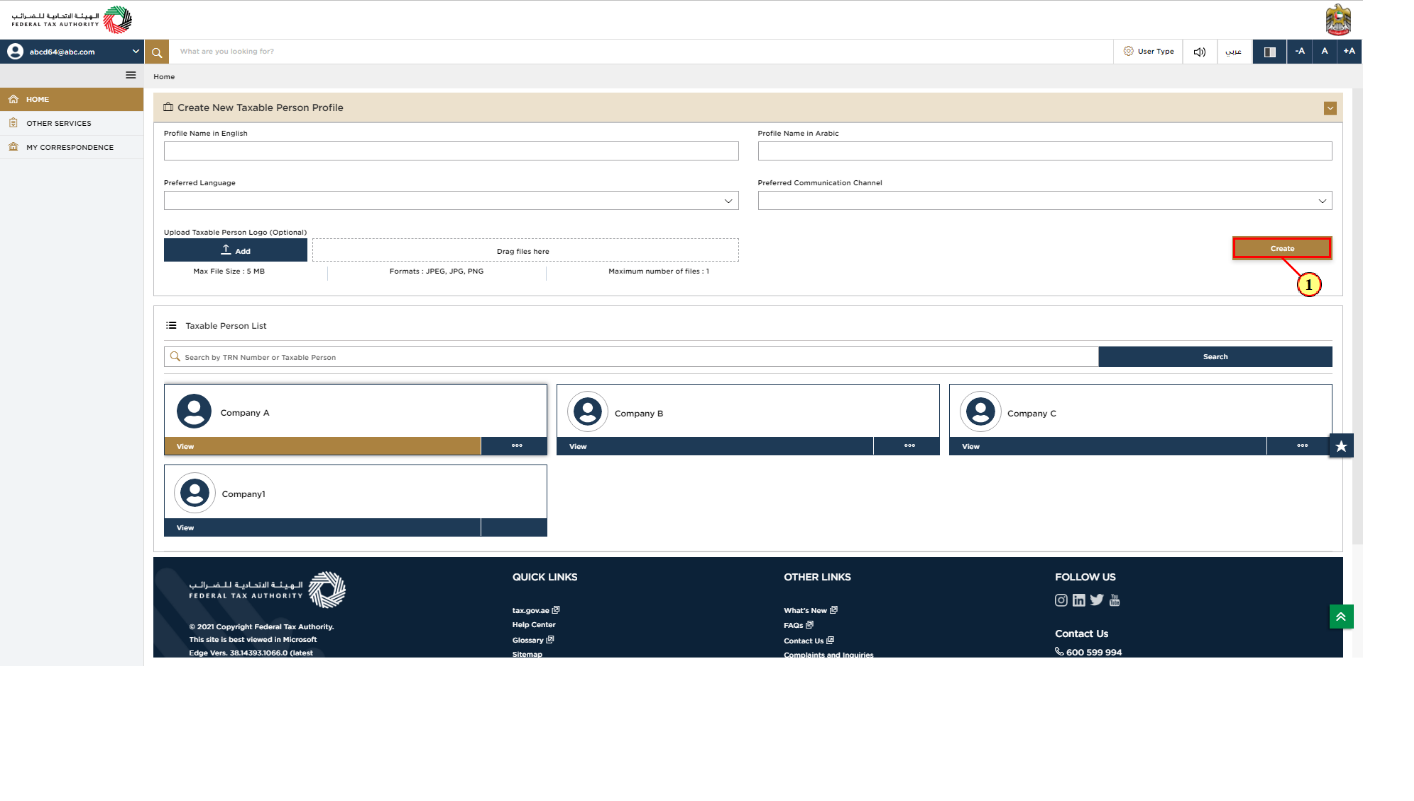Screen dimensions: 1414x801
Task: Open FAQs footer link
Action: click(x=798, y=625)
